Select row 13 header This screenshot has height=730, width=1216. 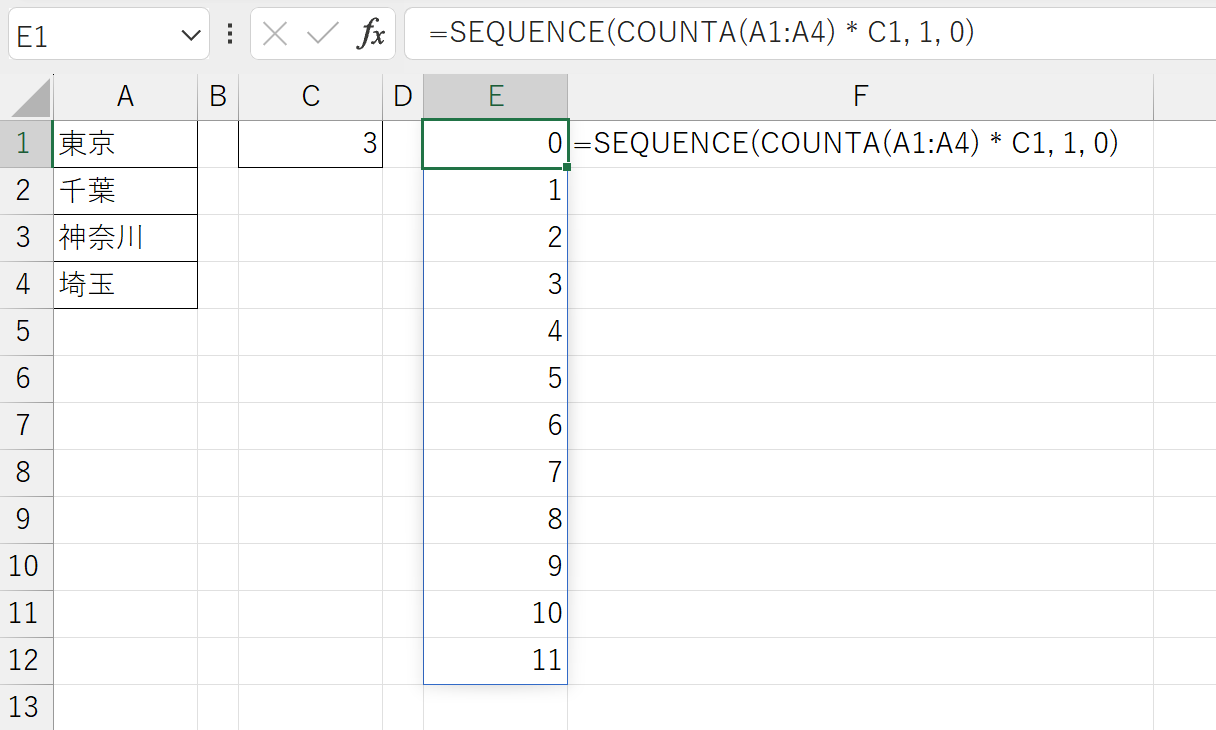point(25,707)
